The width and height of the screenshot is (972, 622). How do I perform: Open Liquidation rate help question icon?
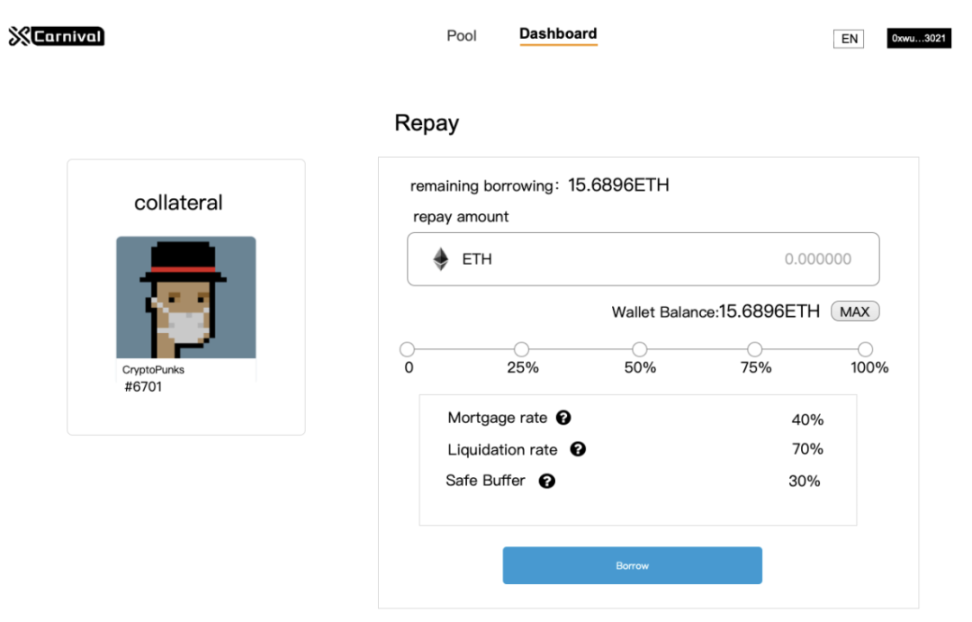[x=578, y=450]
